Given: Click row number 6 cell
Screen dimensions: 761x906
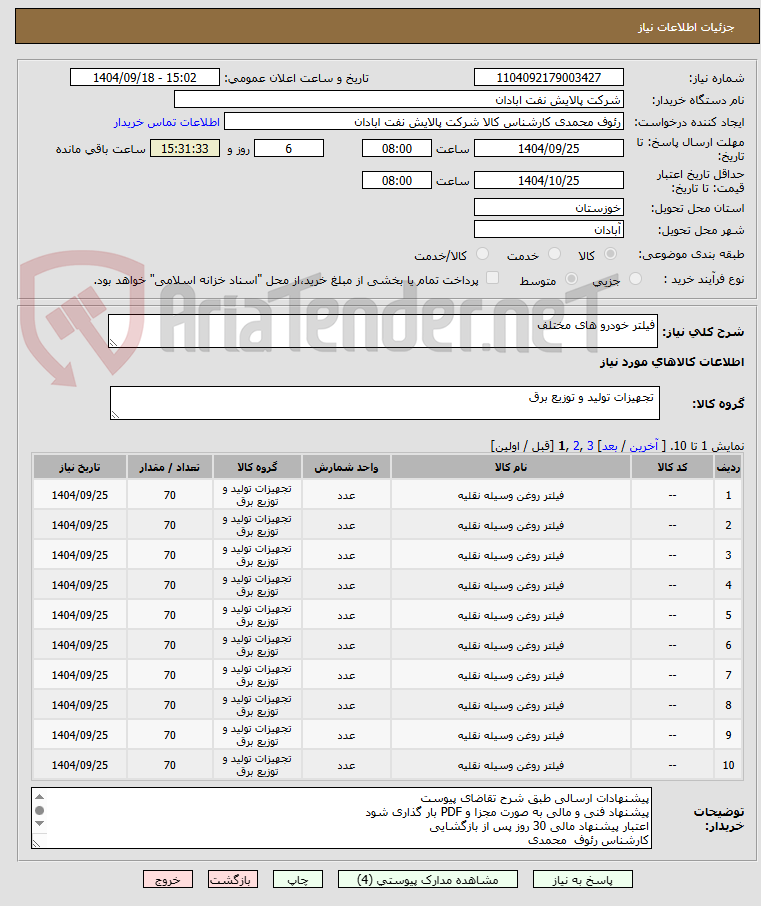Looking at the screenshot, I should click(x=728, y=645).
